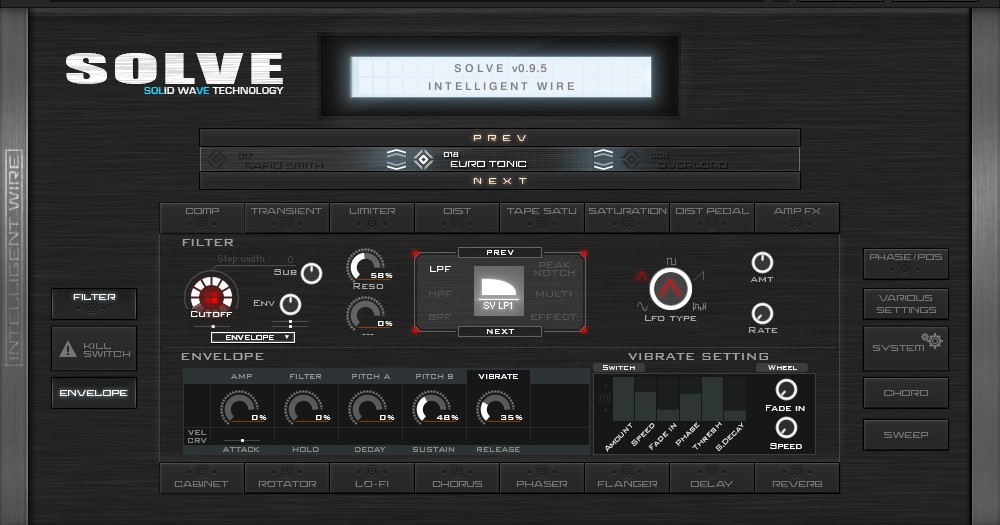This screenshot has width=1000, height=525.
Task: Switch to the Pitch B envelope tab
Action: [434, 377]
